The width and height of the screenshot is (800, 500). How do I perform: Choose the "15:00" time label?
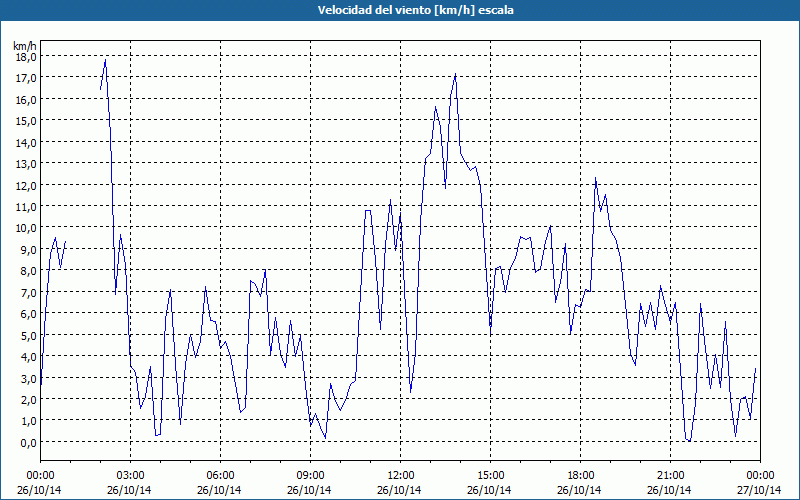490,476
